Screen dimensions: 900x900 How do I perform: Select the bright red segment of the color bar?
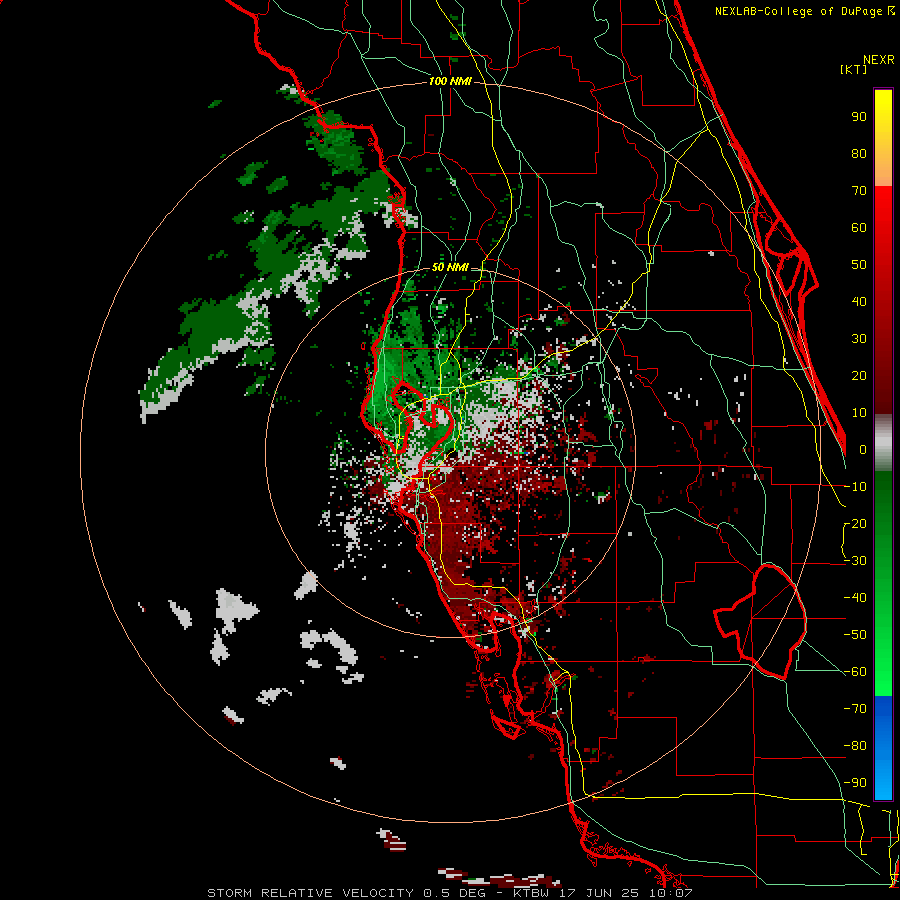[883, 212]
